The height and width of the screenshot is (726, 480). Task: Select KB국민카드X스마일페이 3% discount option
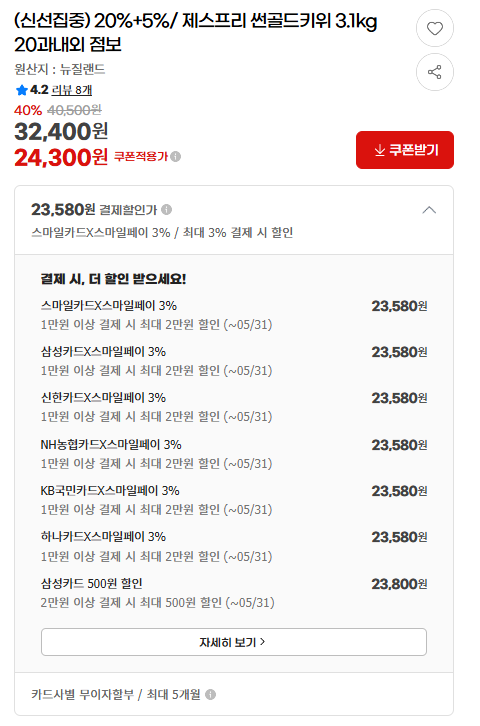point(234,500)
